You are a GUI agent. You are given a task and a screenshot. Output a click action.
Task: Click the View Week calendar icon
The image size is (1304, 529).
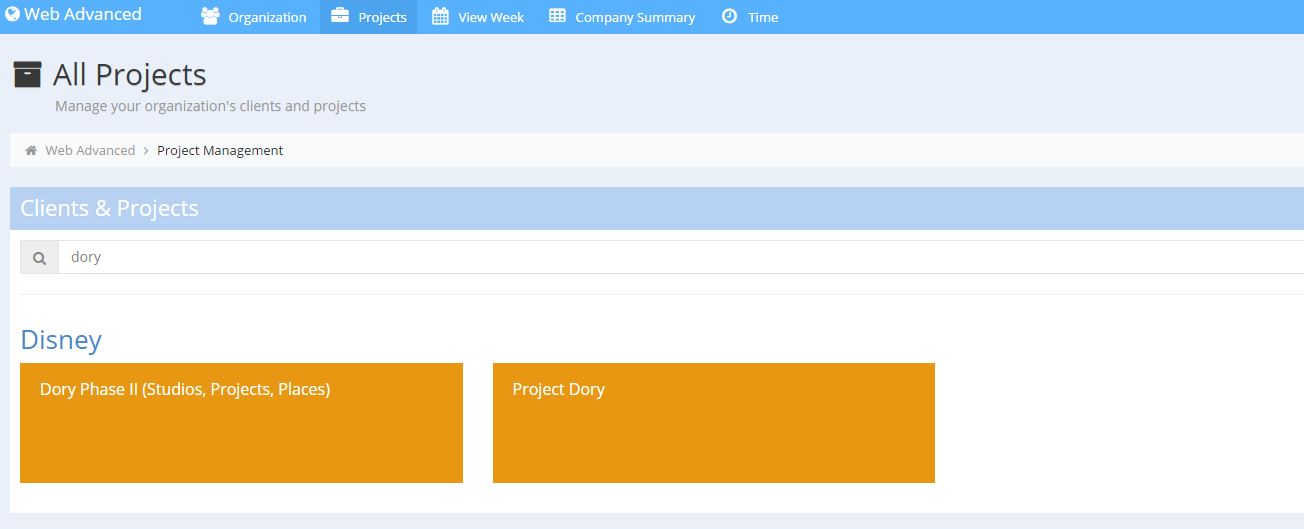point(440,17)
